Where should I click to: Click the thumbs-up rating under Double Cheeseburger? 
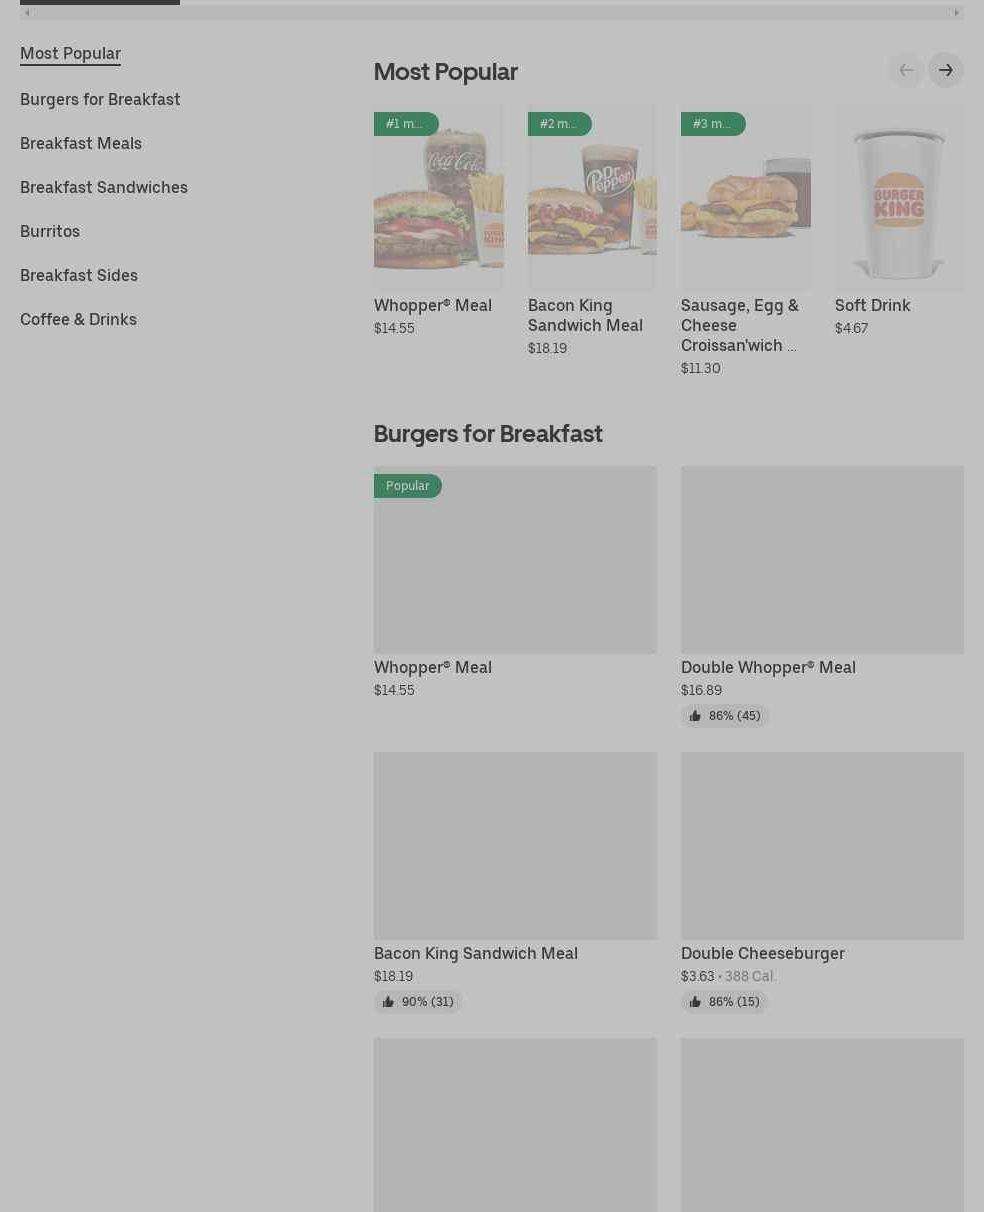pos(725,1002)
